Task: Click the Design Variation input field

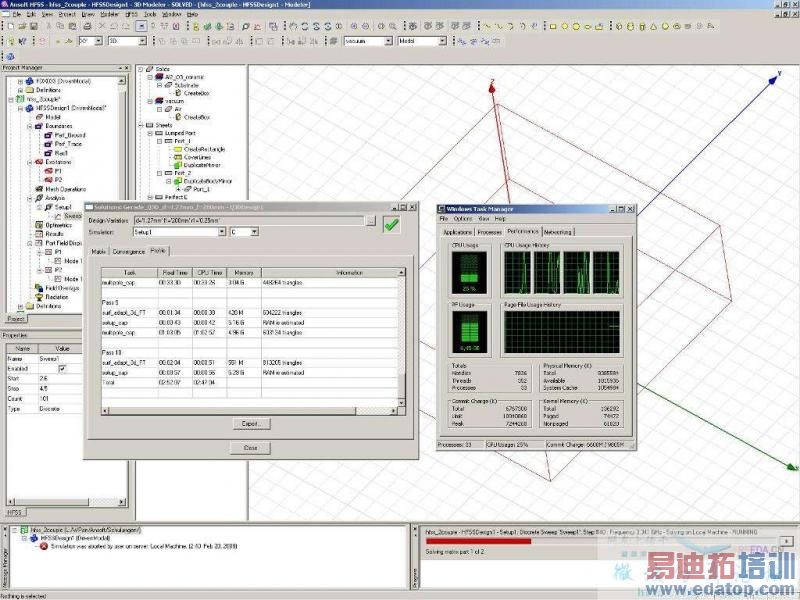Action: (249, 221)
